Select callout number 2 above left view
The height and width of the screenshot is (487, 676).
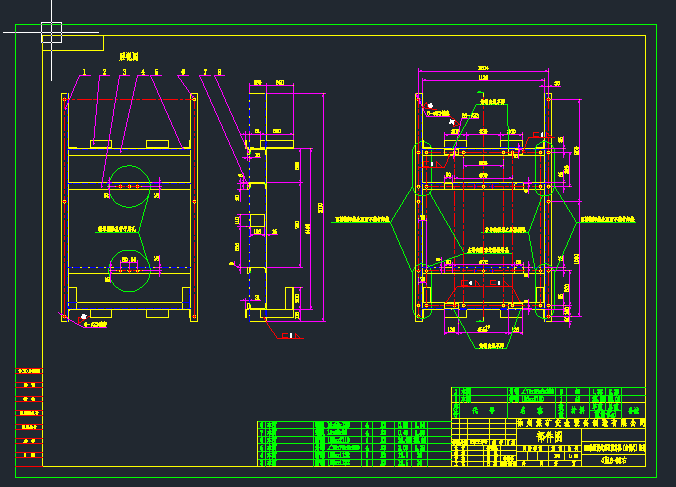coord(104,72)
